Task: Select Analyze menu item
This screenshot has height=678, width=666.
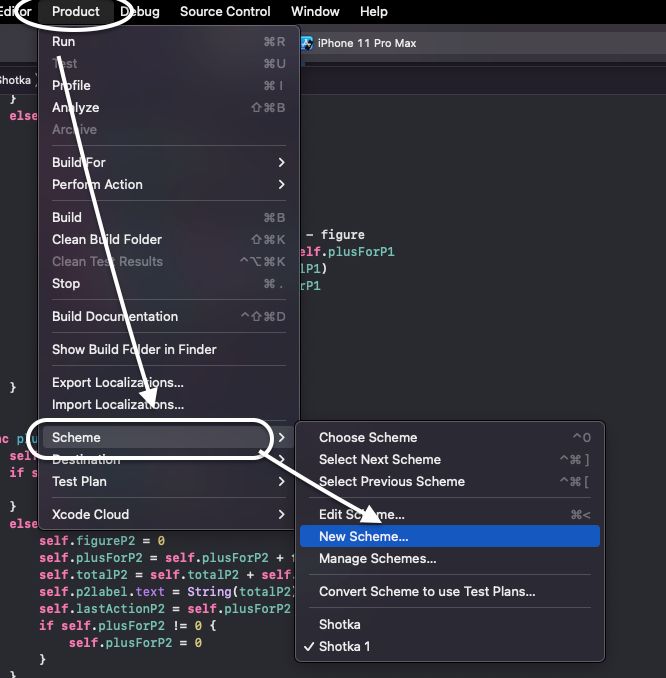Action: (x=169, y=108)
